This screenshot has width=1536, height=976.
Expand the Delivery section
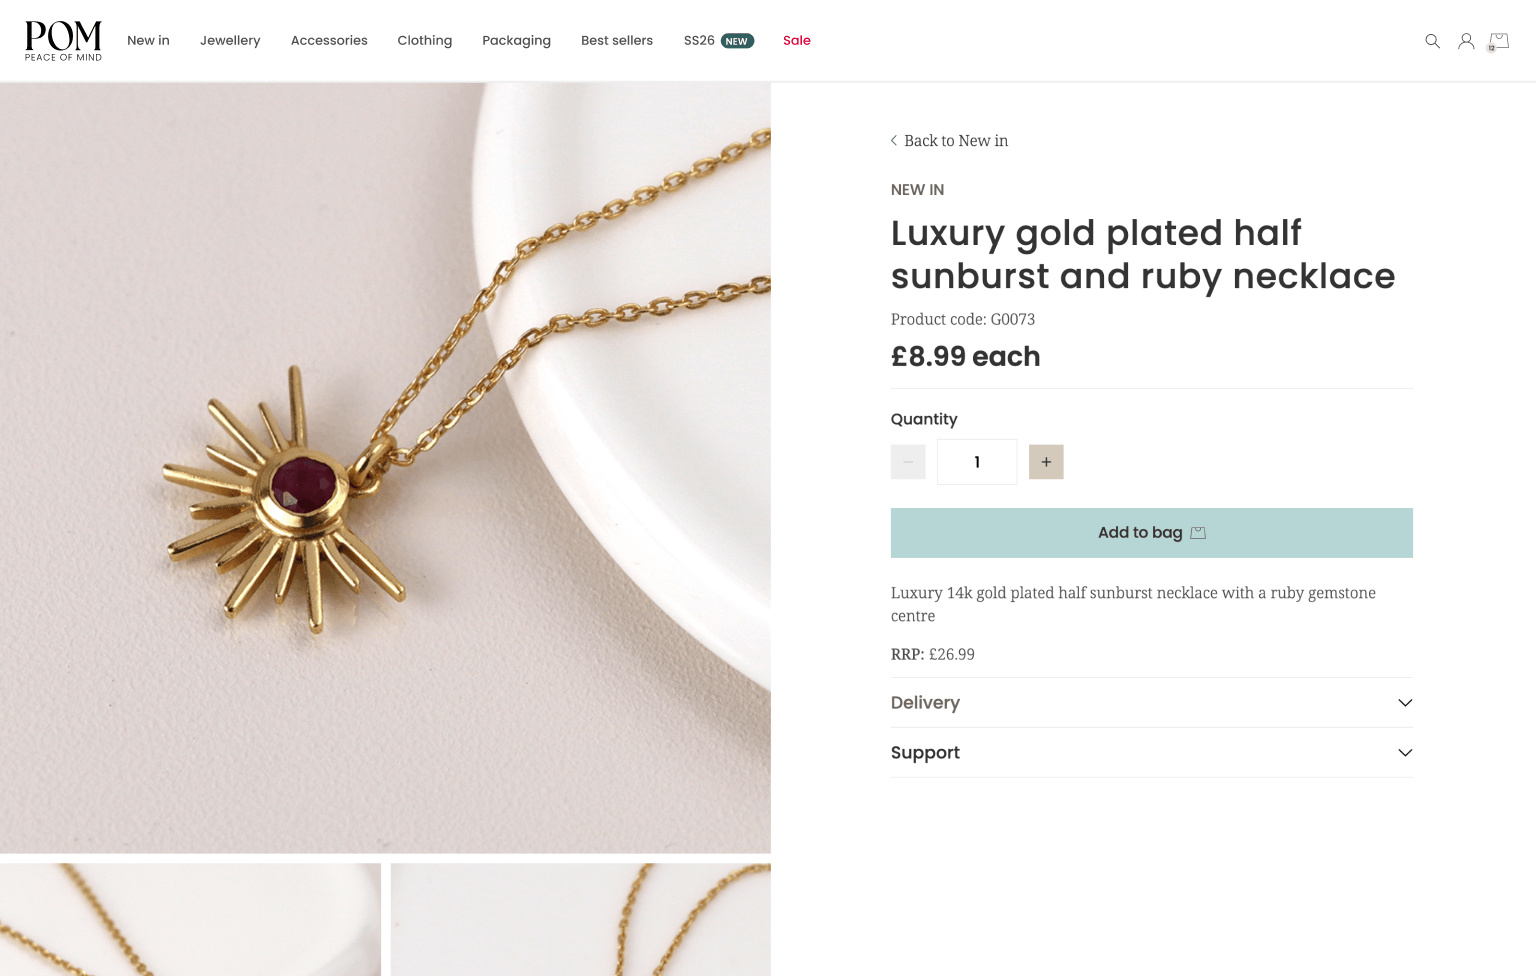pos(925,703)
